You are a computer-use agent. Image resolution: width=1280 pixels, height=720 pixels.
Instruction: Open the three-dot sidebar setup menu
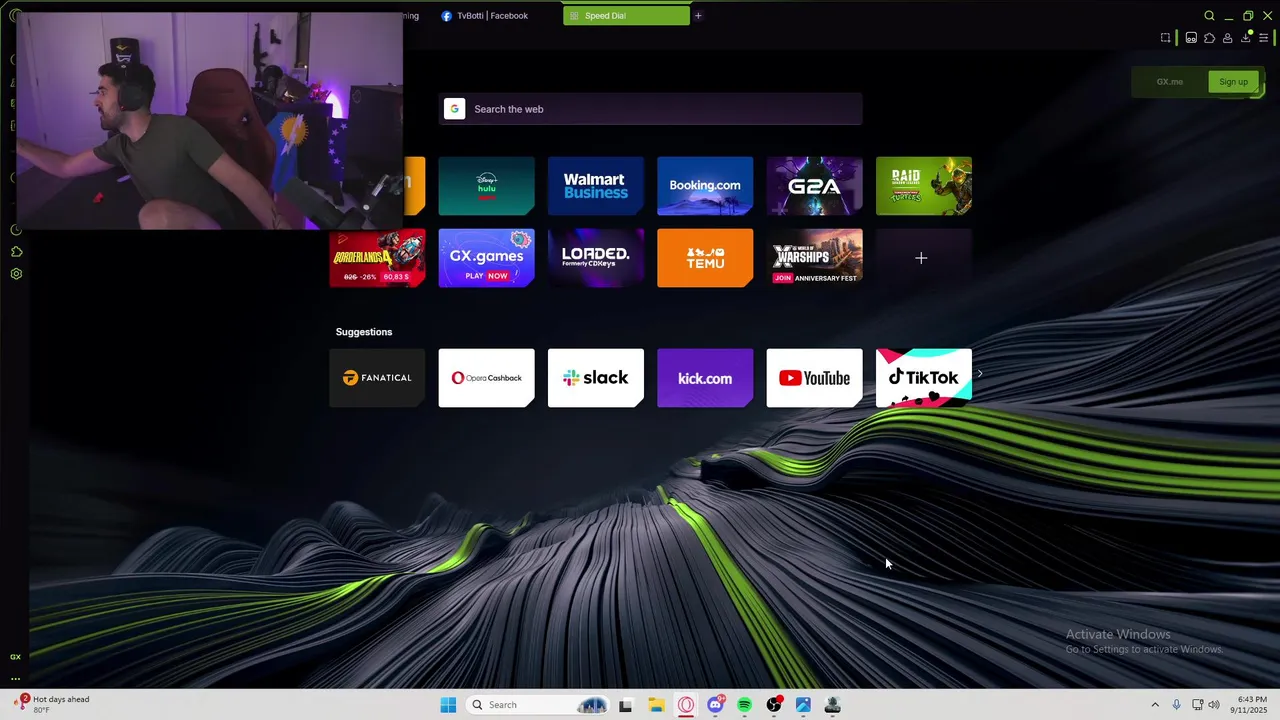pyautogui.click(x=15, y=678)
